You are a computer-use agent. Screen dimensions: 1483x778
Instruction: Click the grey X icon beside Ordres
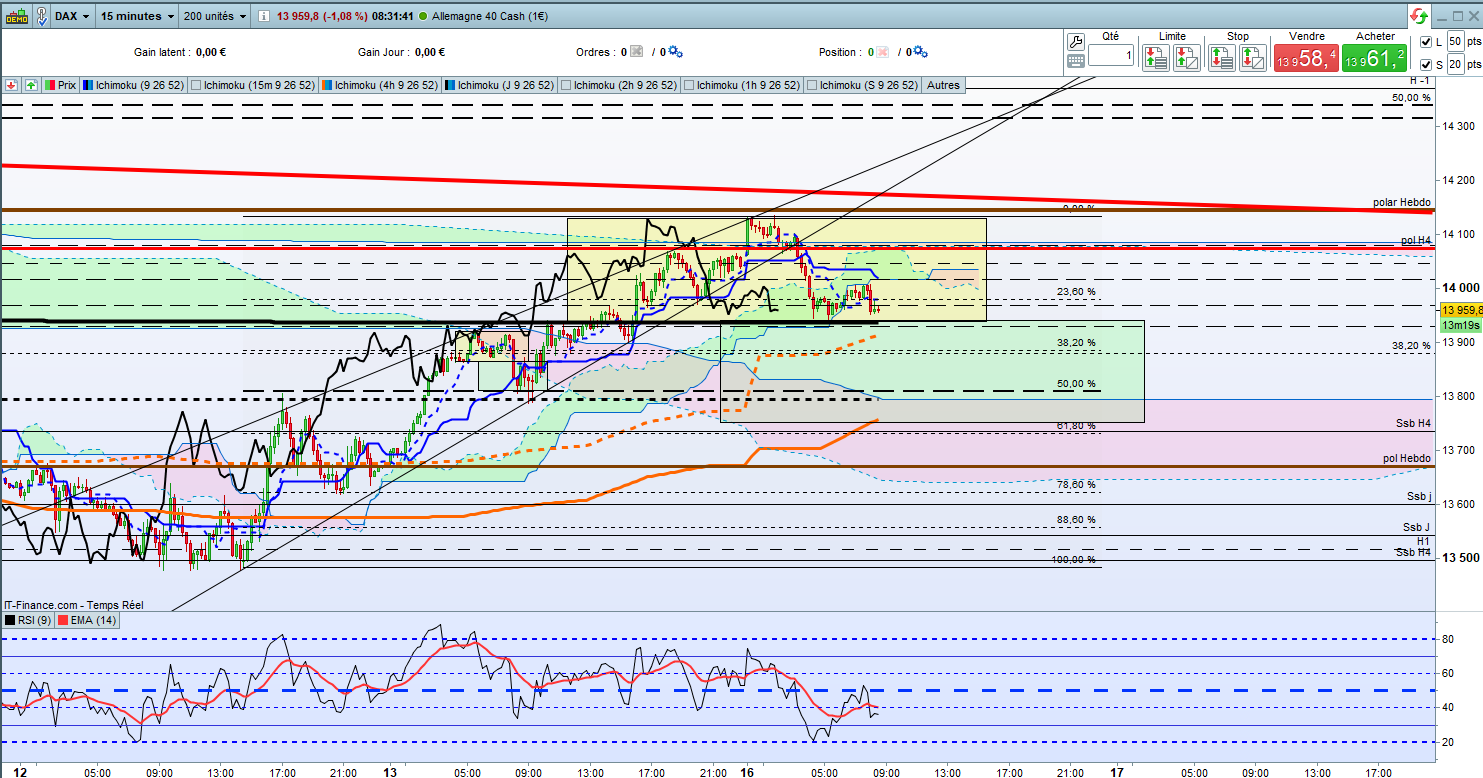(636, 52)
